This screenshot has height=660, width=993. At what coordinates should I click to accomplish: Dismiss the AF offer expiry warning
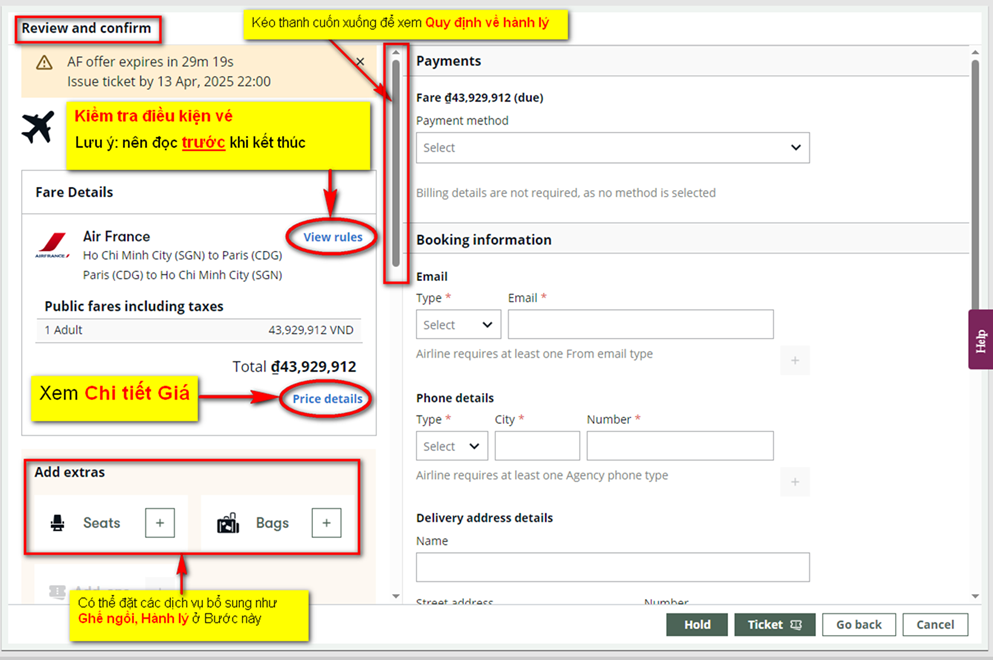[x=360, y=61]
